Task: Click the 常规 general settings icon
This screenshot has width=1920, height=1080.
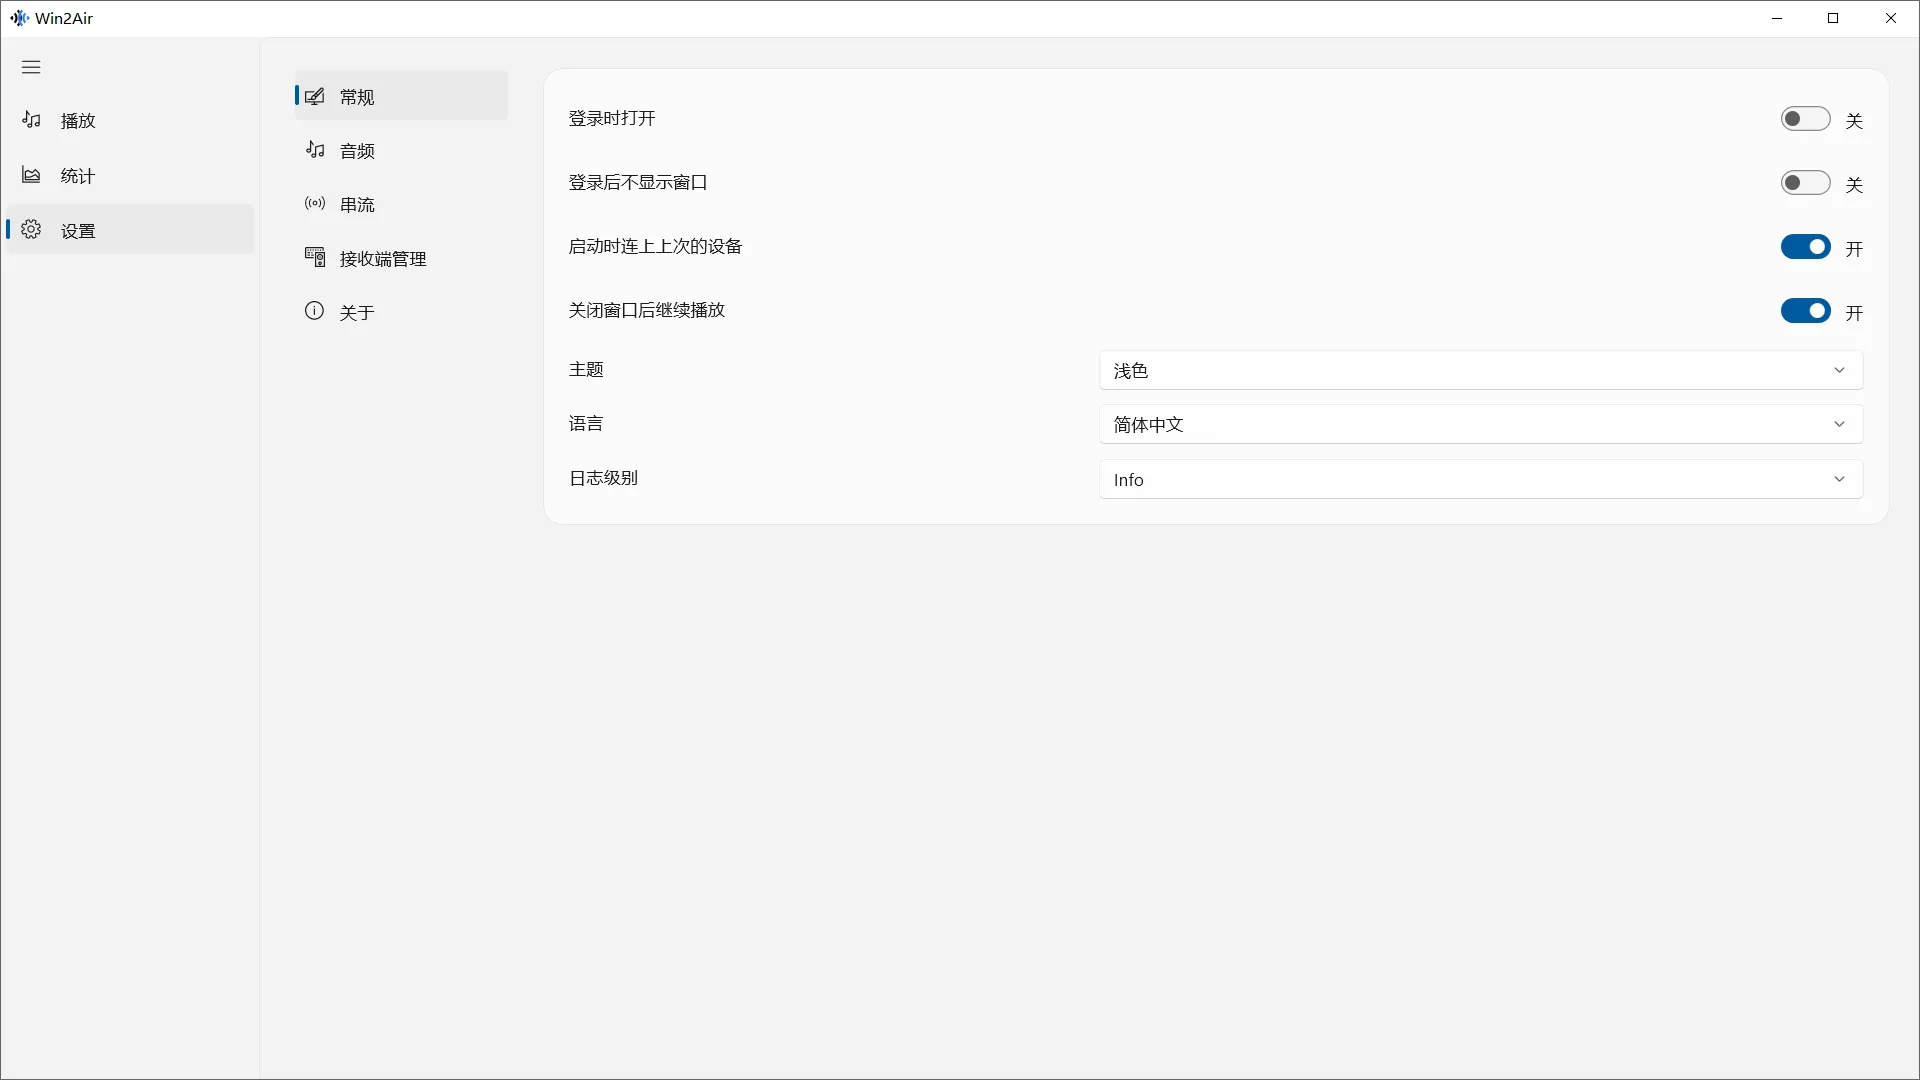Action: pos(314,96)
